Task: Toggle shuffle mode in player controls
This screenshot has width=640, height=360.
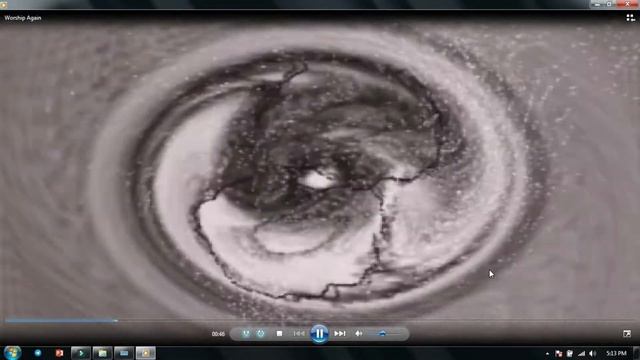Action: click(246, 333)
